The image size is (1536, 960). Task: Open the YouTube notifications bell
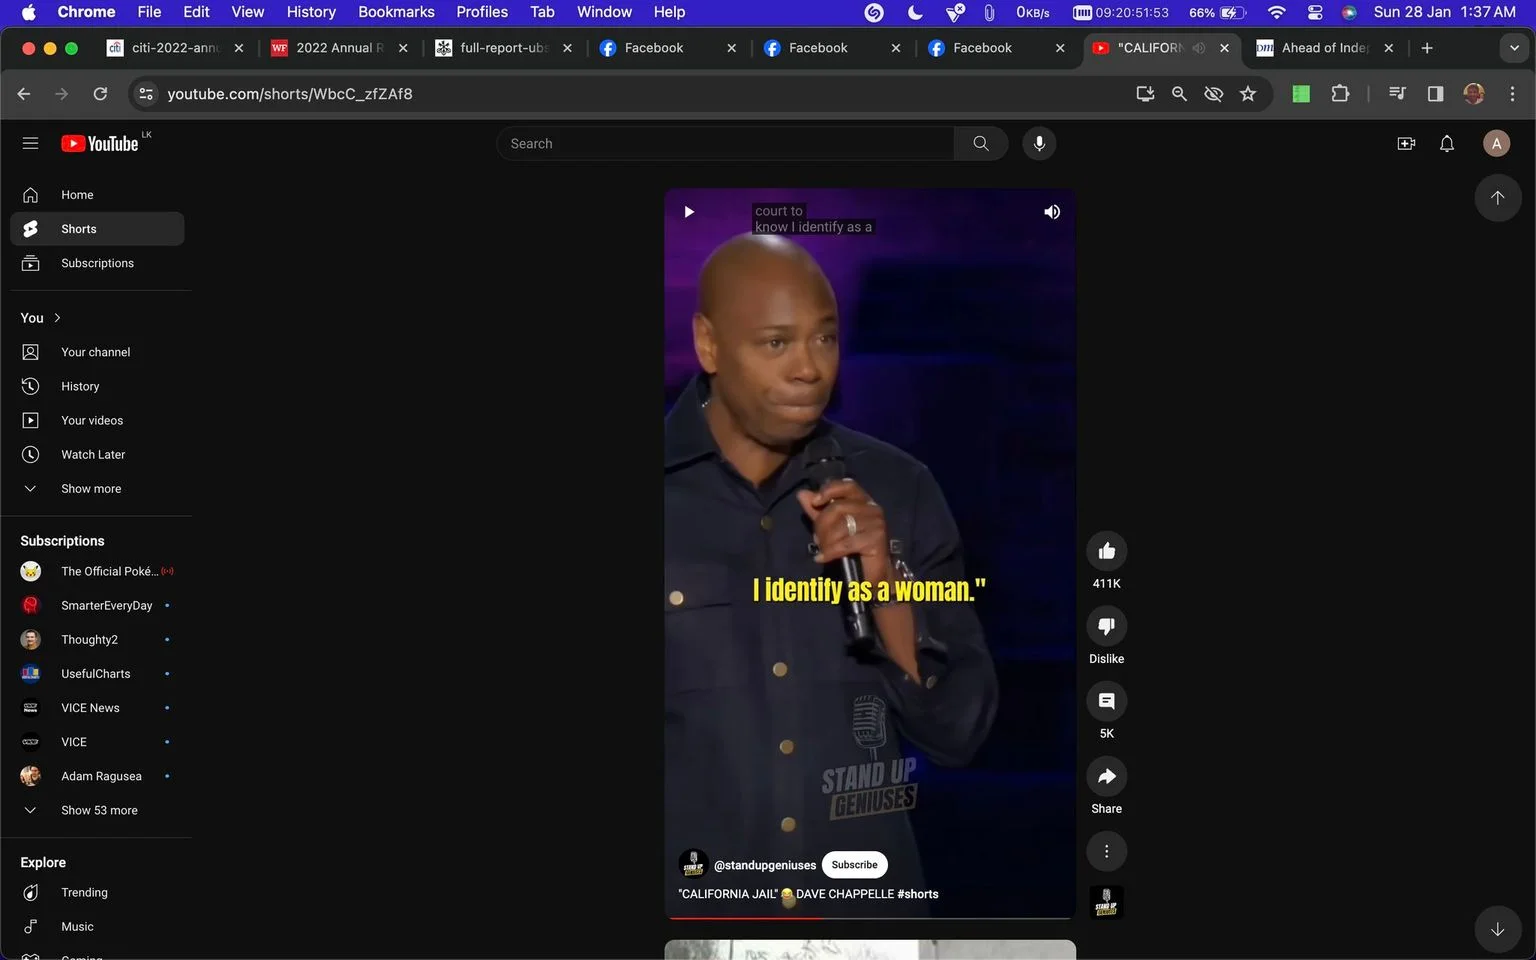1446,143
